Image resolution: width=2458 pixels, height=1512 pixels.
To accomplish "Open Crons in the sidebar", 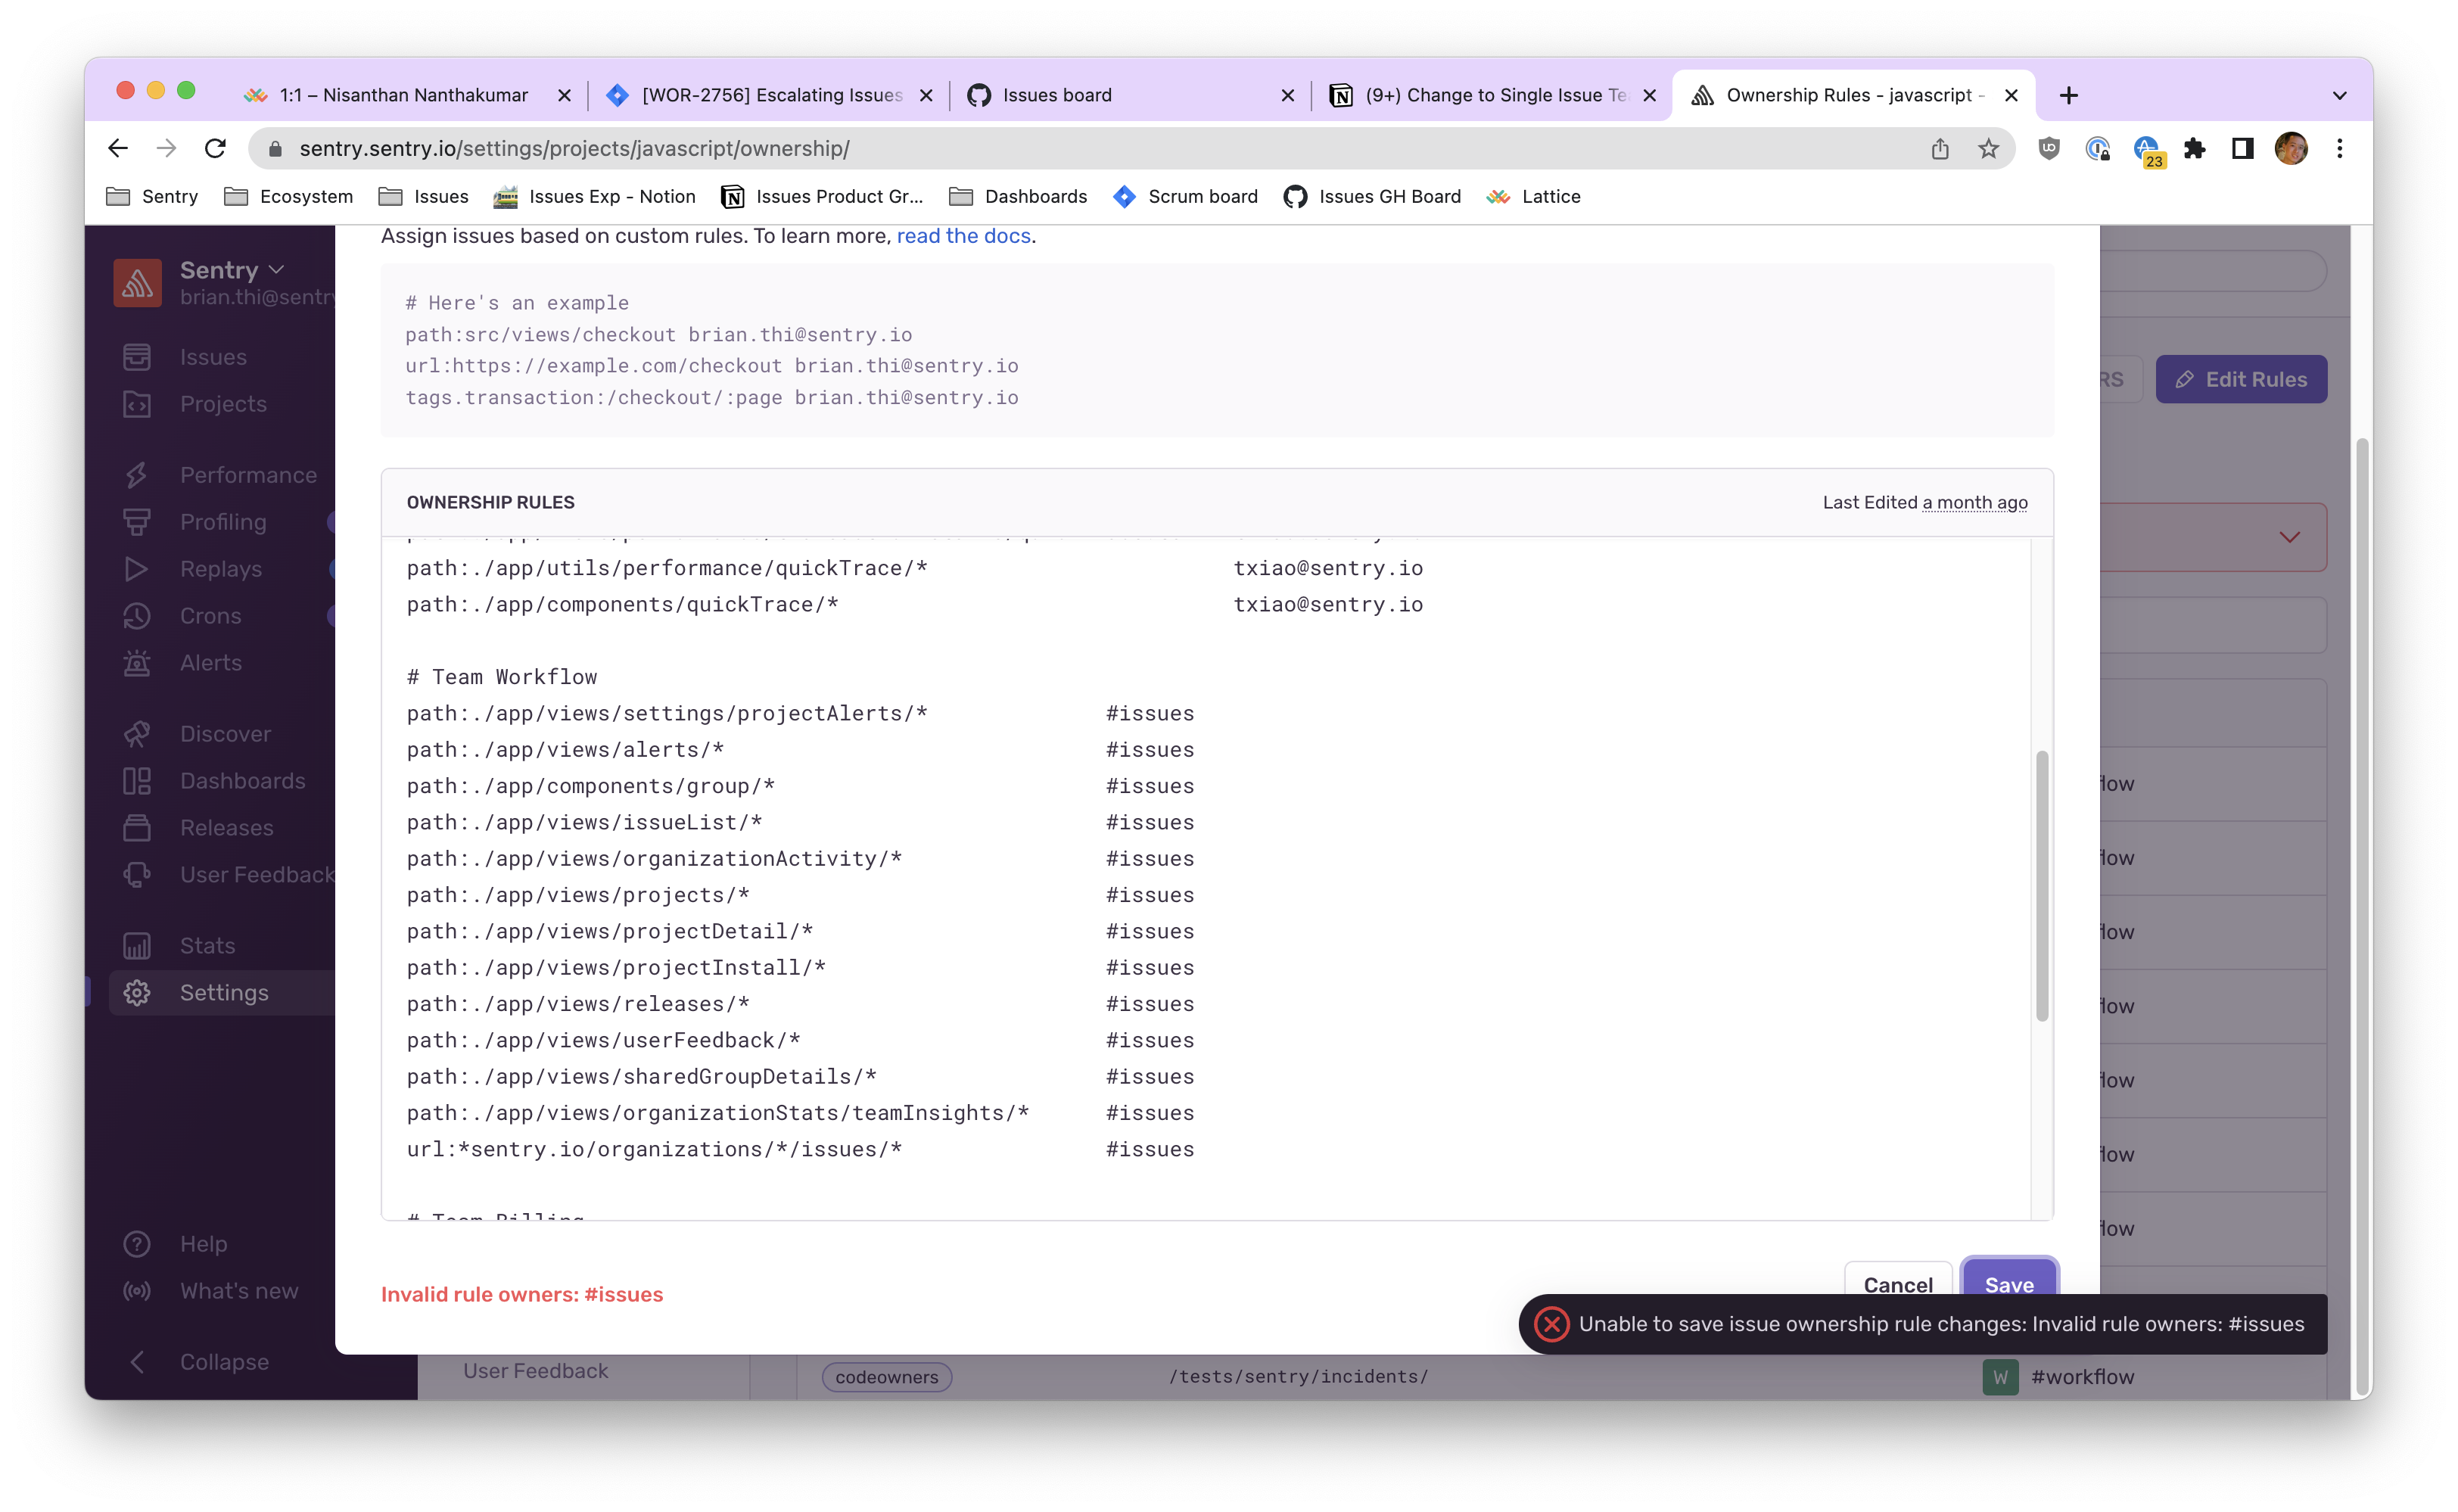I will click(210, 616).
